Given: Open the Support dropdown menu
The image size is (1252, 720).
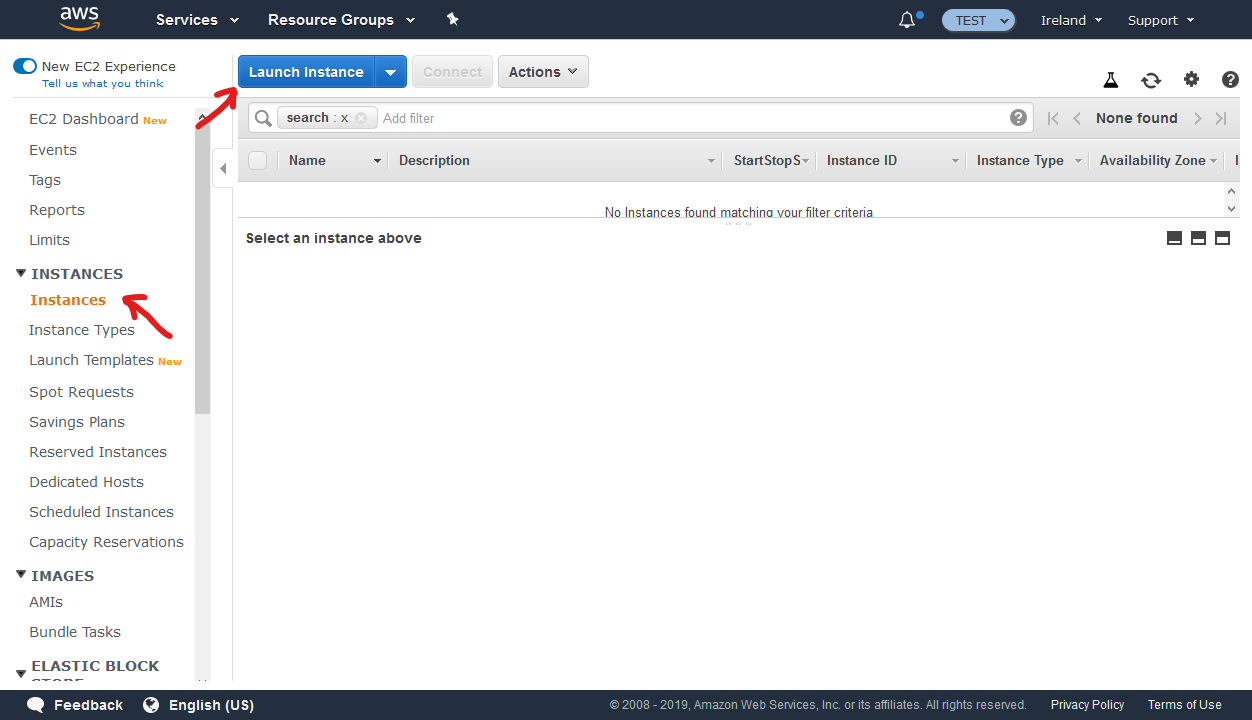Looking at the screenshot, I should [x=1161, y=20].
